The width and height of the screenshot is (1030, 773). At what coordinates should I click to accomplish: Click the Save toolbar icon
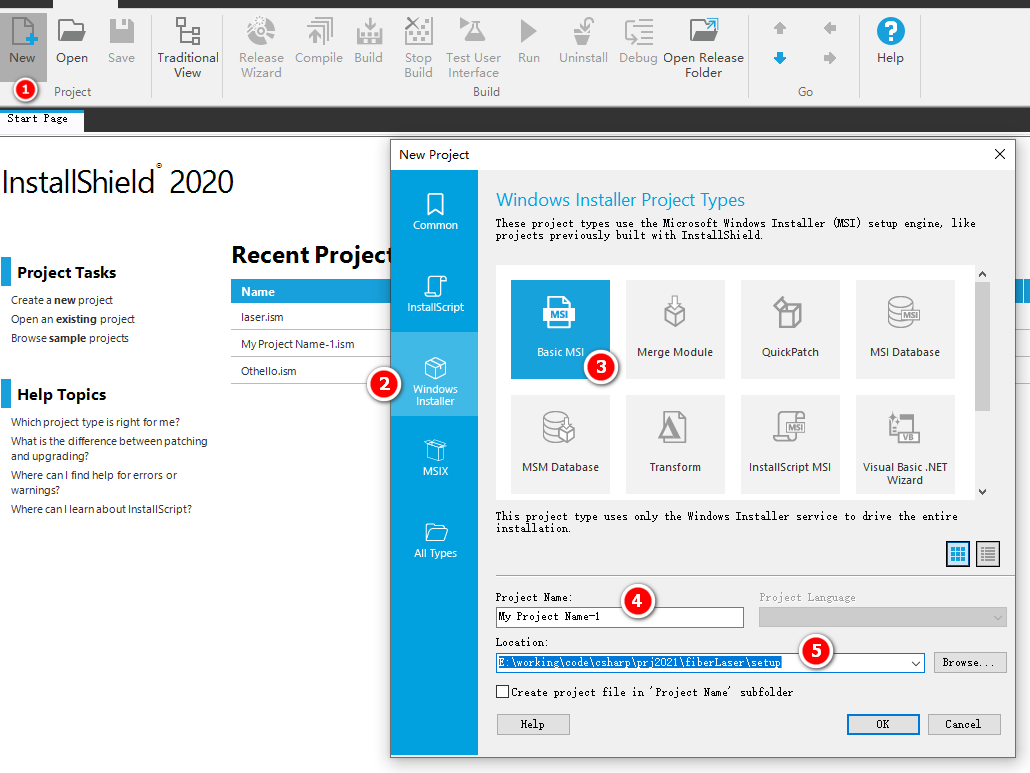point(121,41)
